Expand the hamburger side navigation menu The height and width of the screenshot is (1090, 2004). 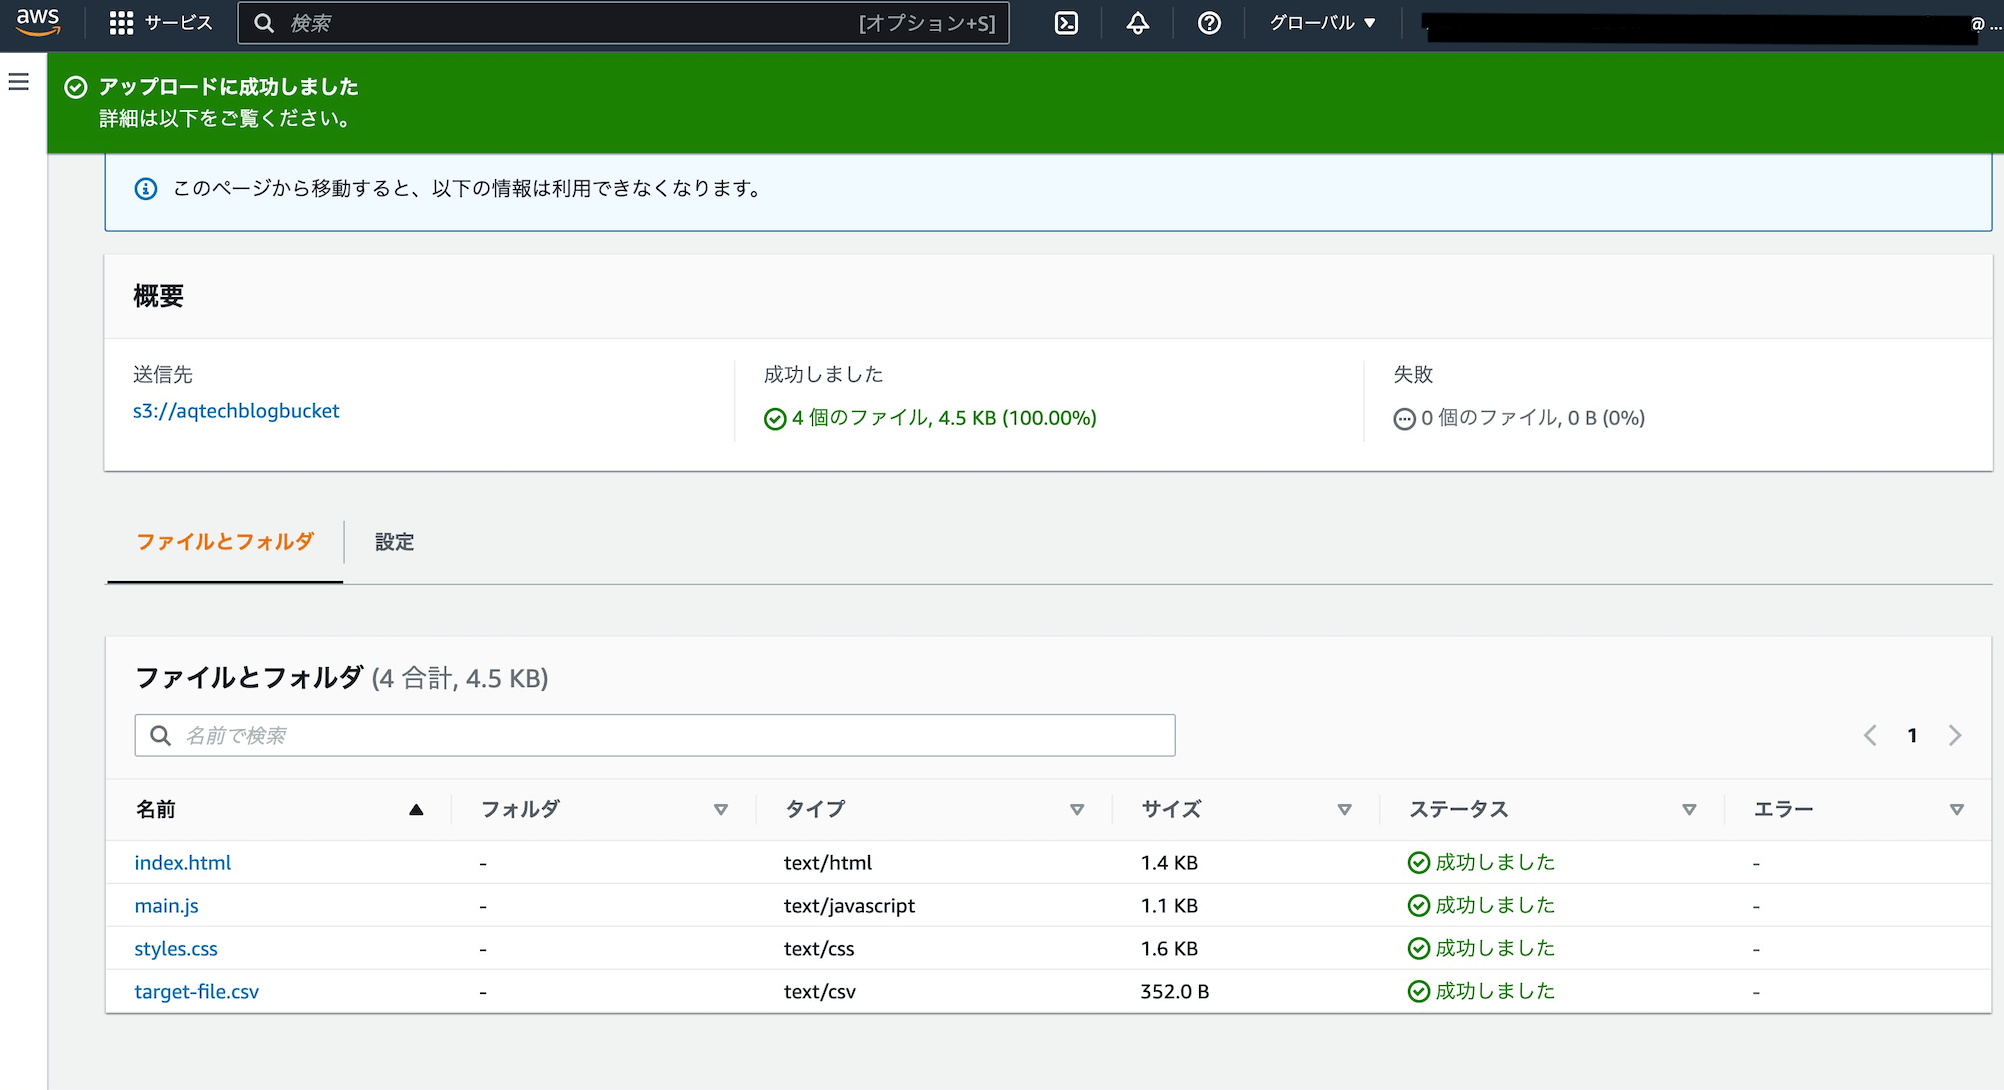point(19,82)
